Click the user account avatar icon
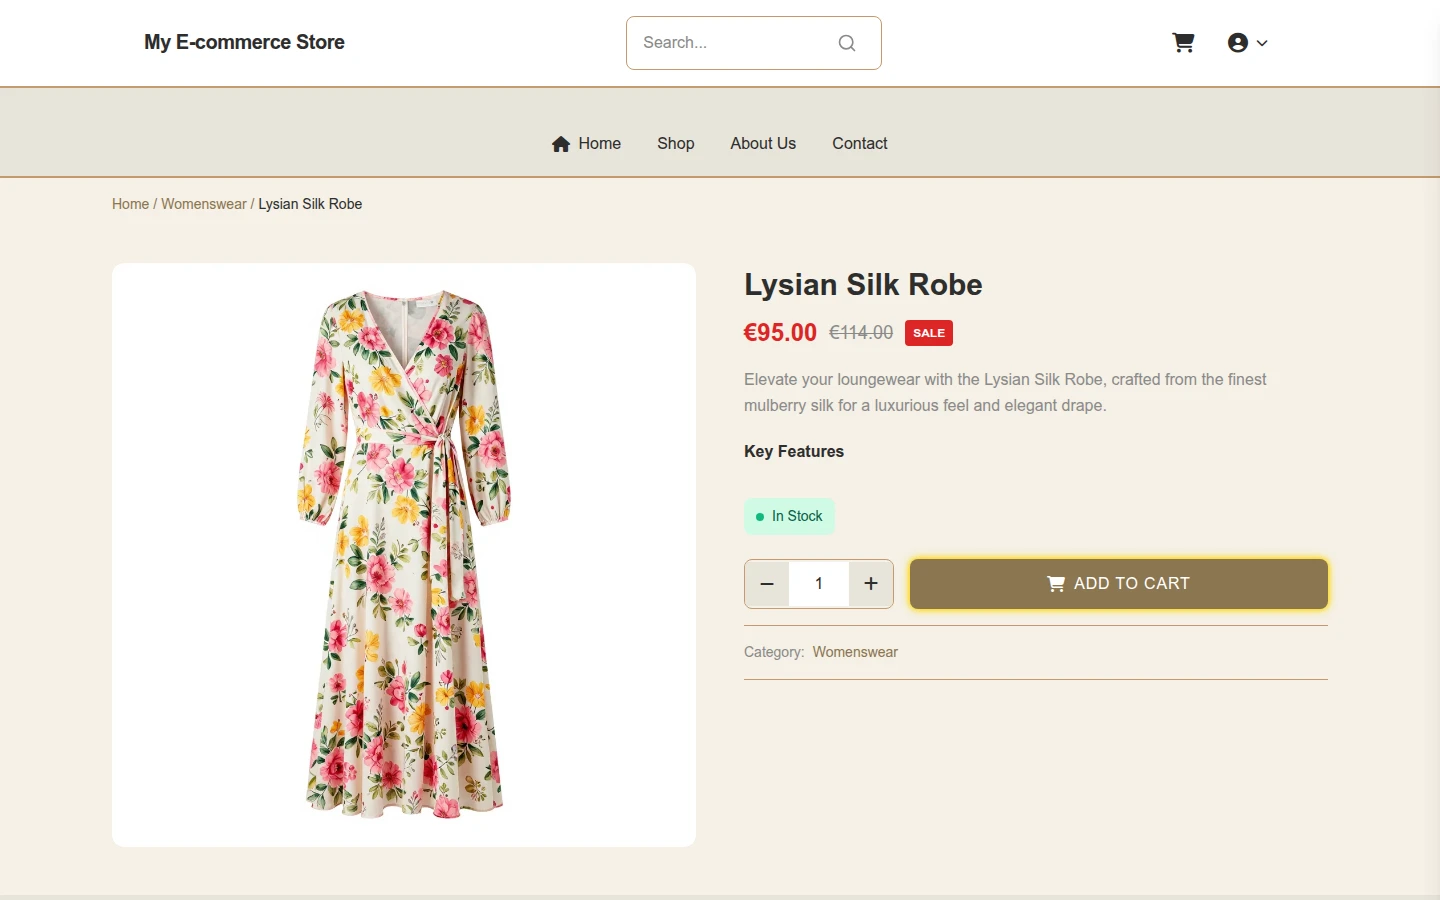Screen dimensions: 1440x900 coord(1238,43)
